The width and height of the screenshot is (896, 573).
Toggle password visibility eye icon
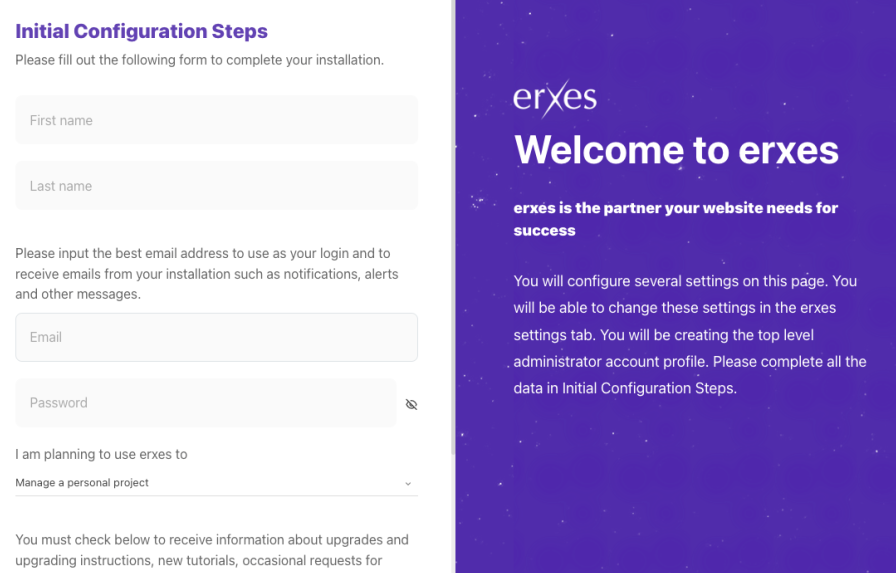[x=411, y=404]
